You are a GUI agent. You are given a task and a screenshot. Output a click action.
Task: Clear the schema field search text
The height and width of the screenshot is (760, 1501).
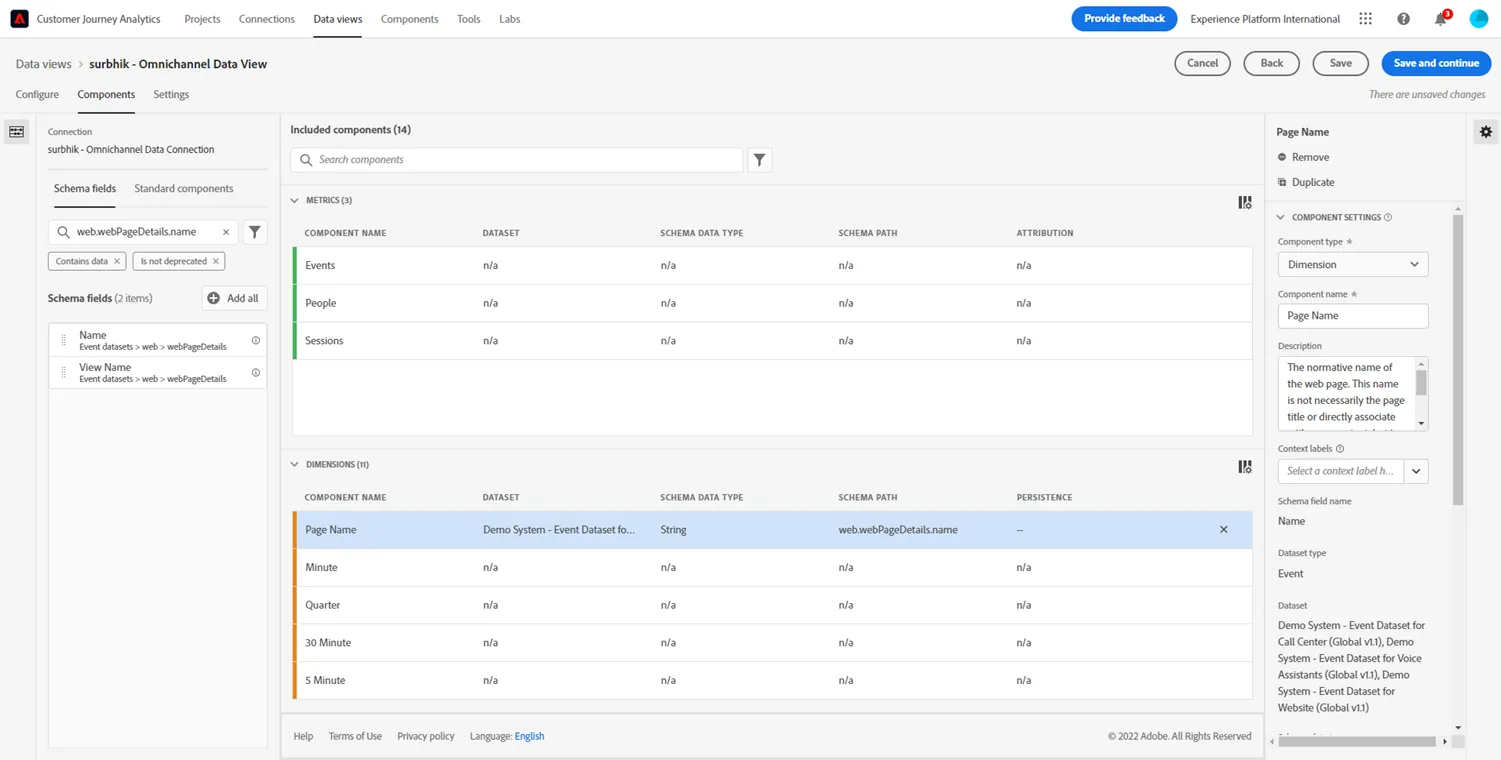[226, 232]
